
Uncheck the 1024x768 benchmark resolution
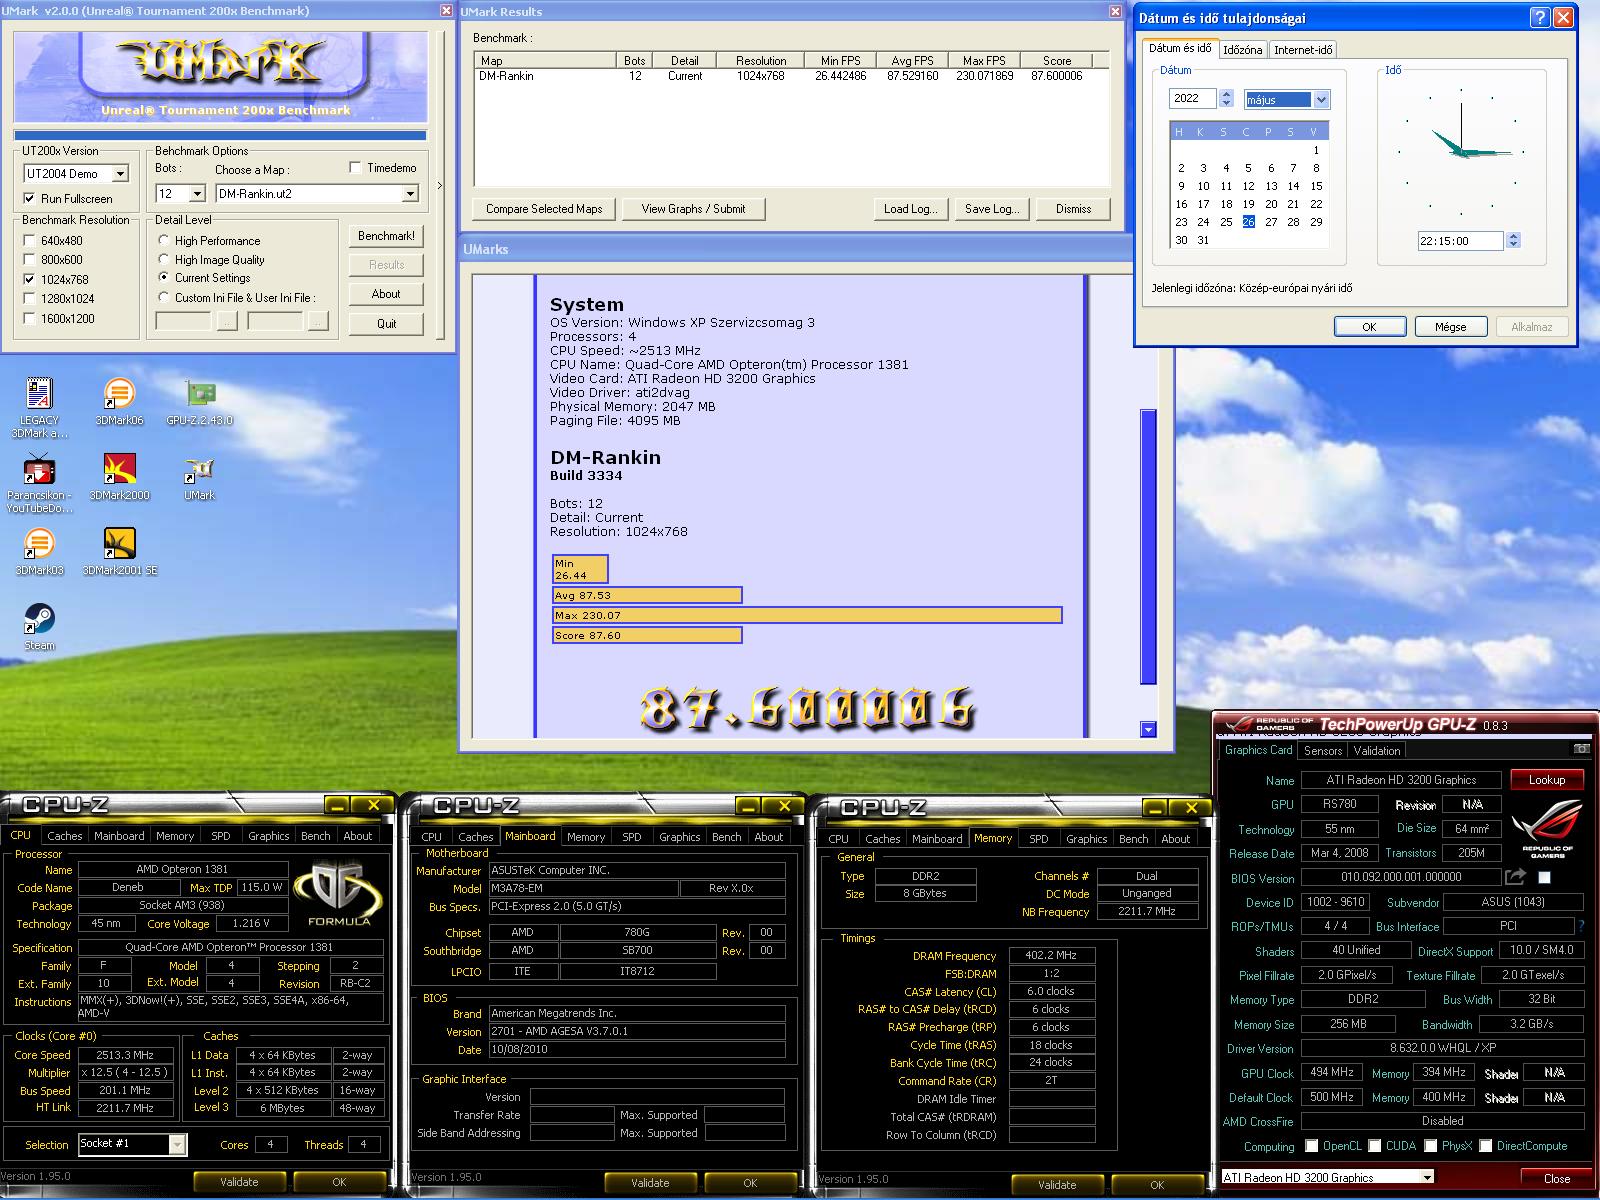[29, 279]
